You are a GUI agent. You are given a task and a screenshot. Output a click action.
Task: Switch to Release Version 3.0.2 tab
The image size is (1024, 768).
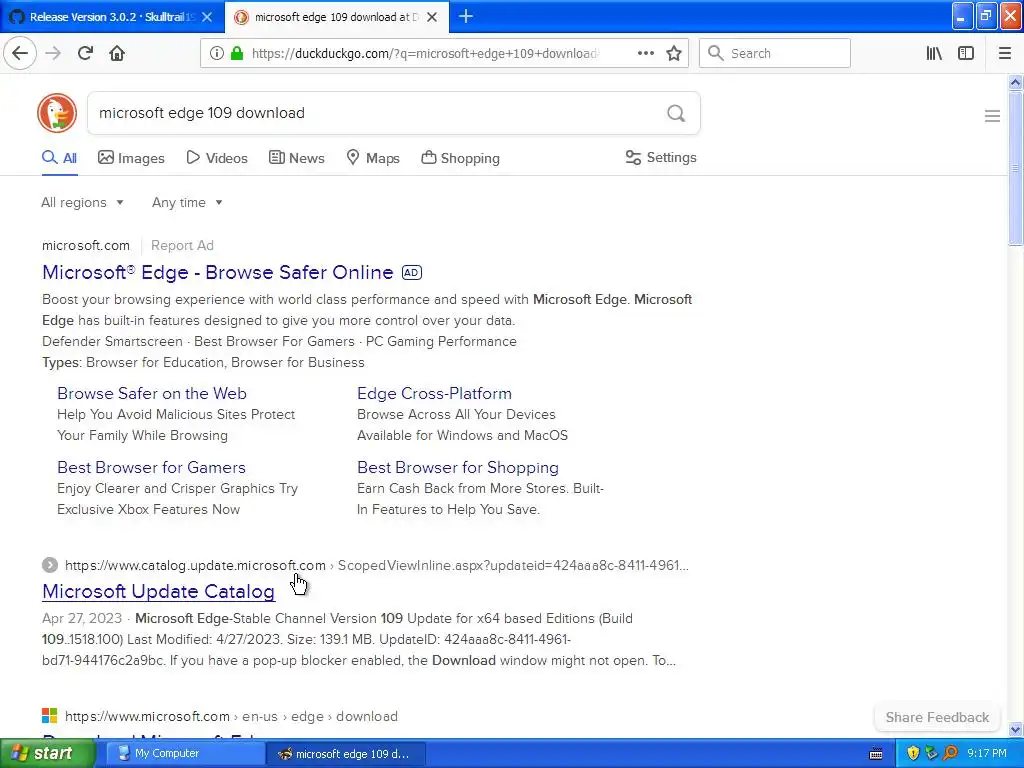point(112,17)
